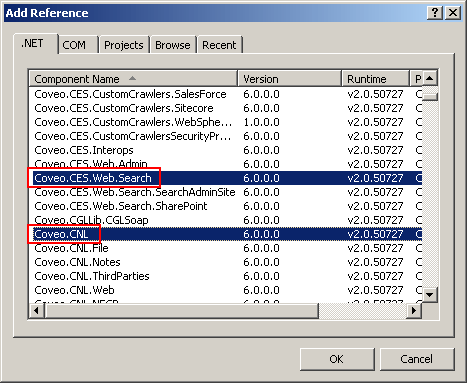Click the horizontal scrollbar left arrow
Viewport: 467px width, 383px height.
point(37,311)
